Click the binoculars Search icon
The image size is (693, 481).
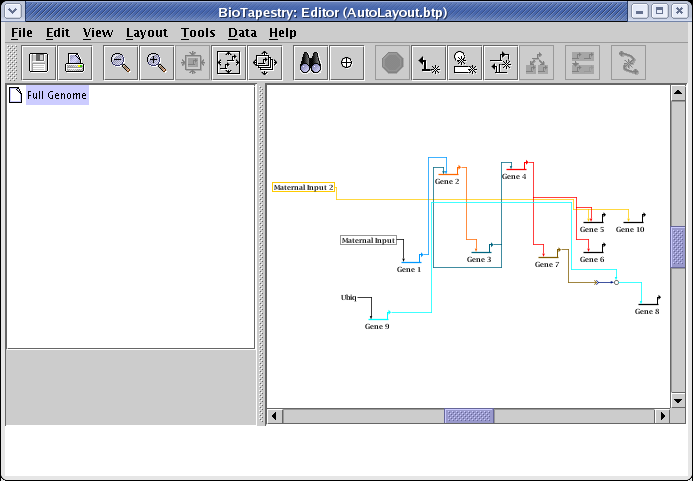(311, 63)
